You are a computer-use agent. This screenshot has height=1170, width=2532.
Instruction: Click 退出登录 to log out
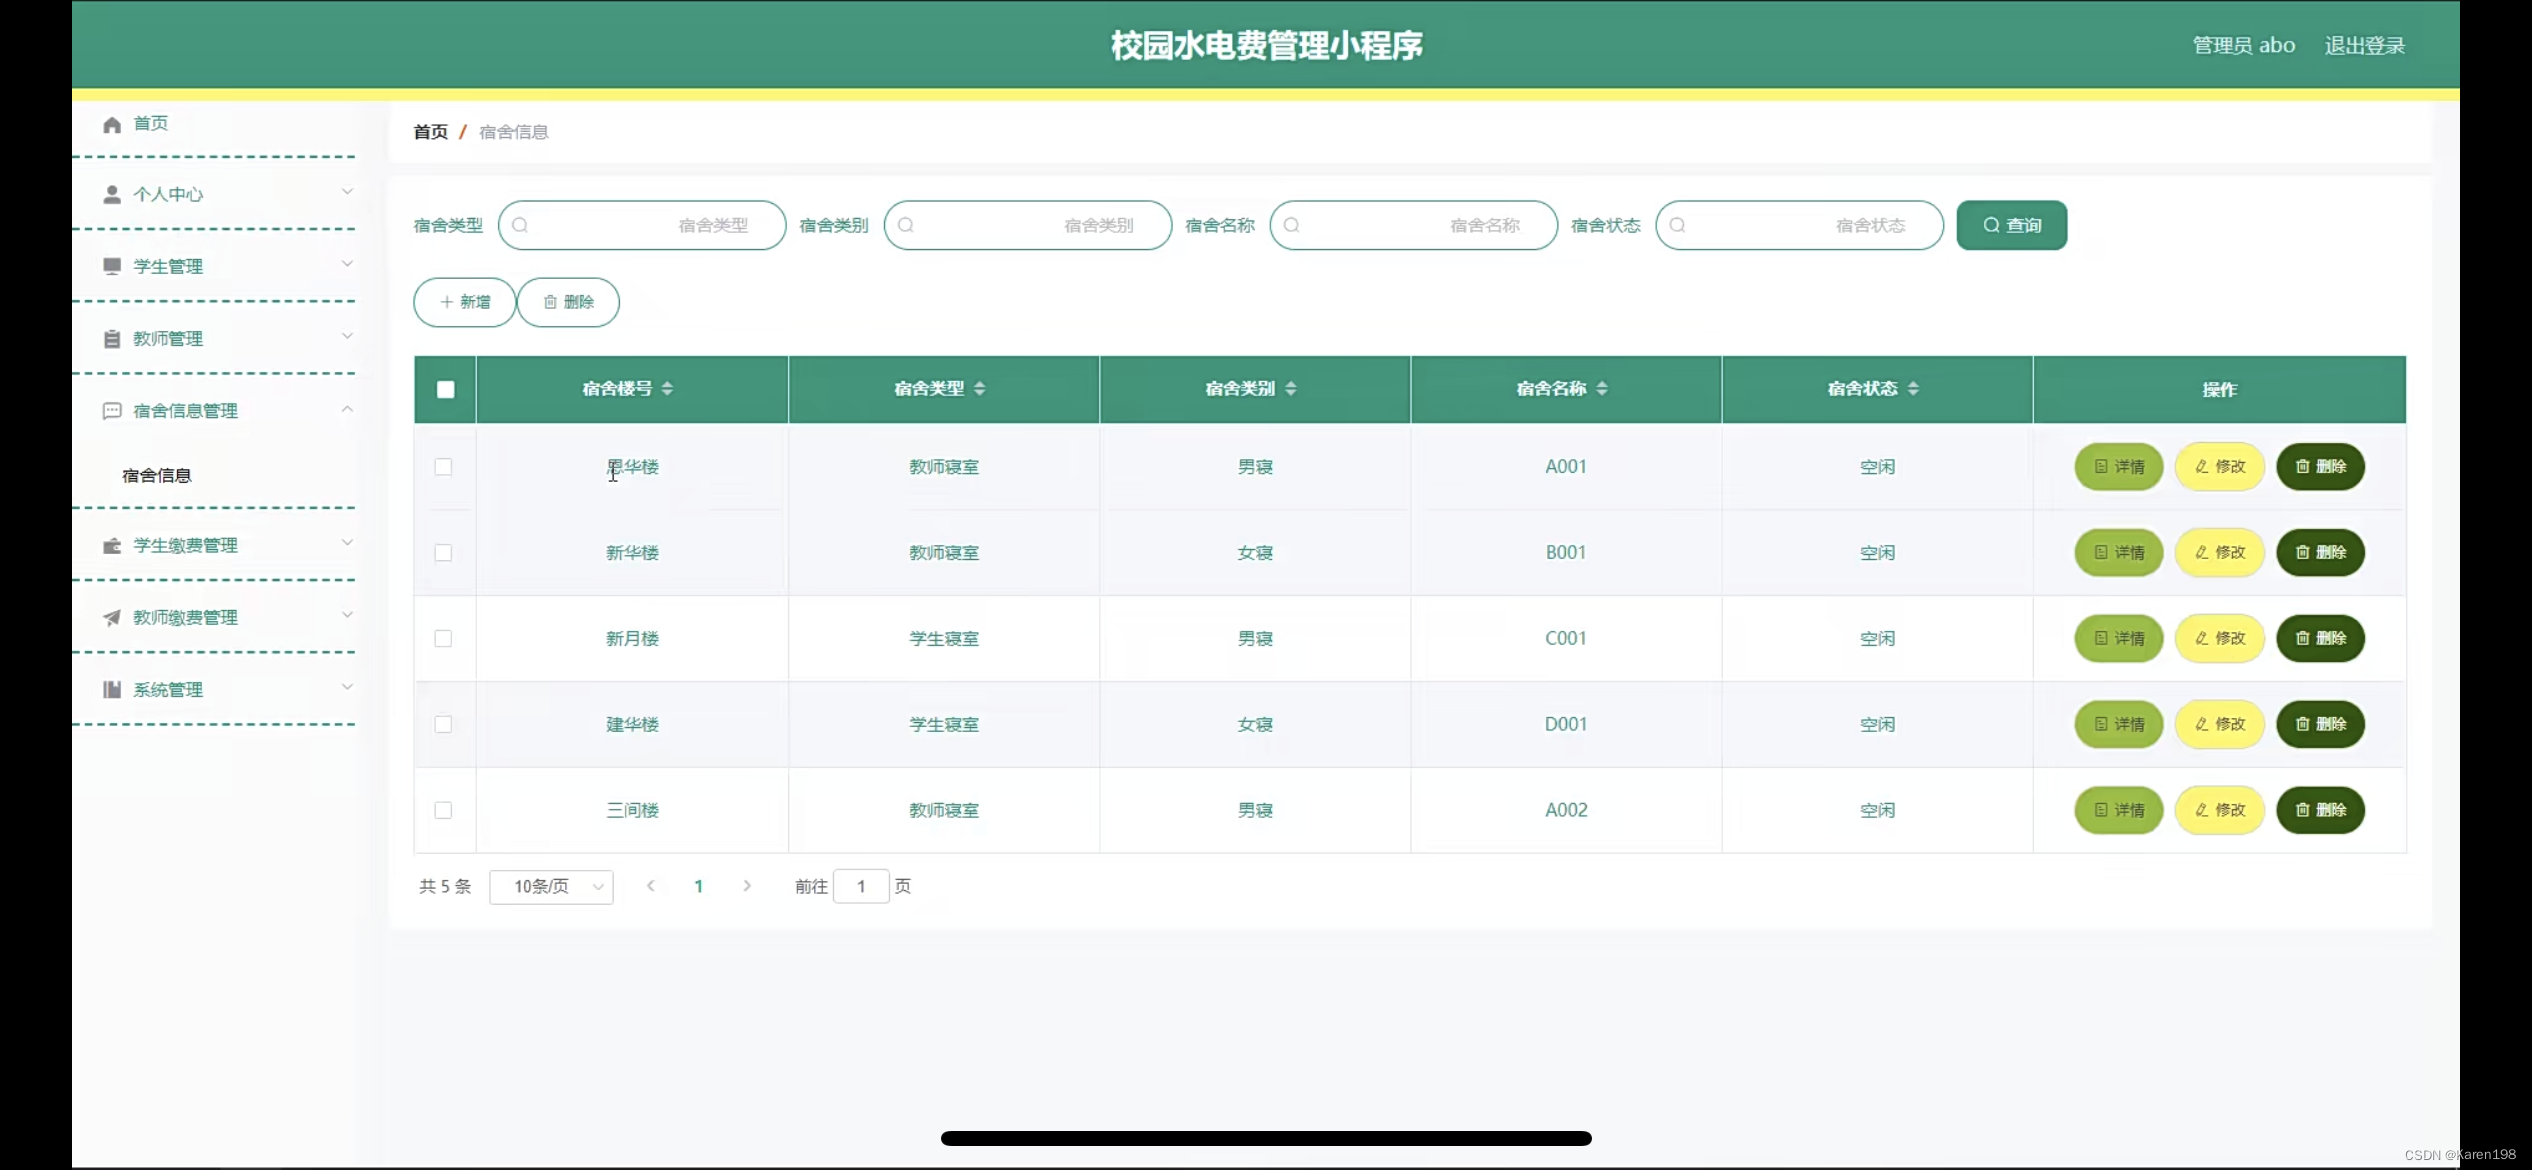2364,46
